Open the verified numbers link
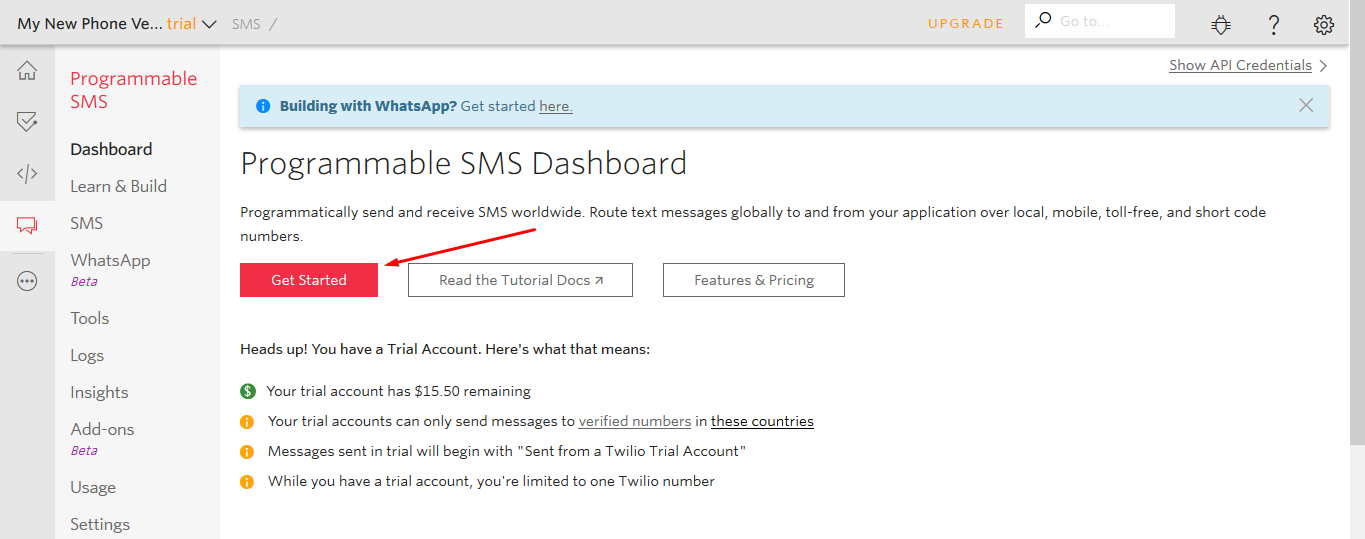1365x539 pixels. point(635,421)
